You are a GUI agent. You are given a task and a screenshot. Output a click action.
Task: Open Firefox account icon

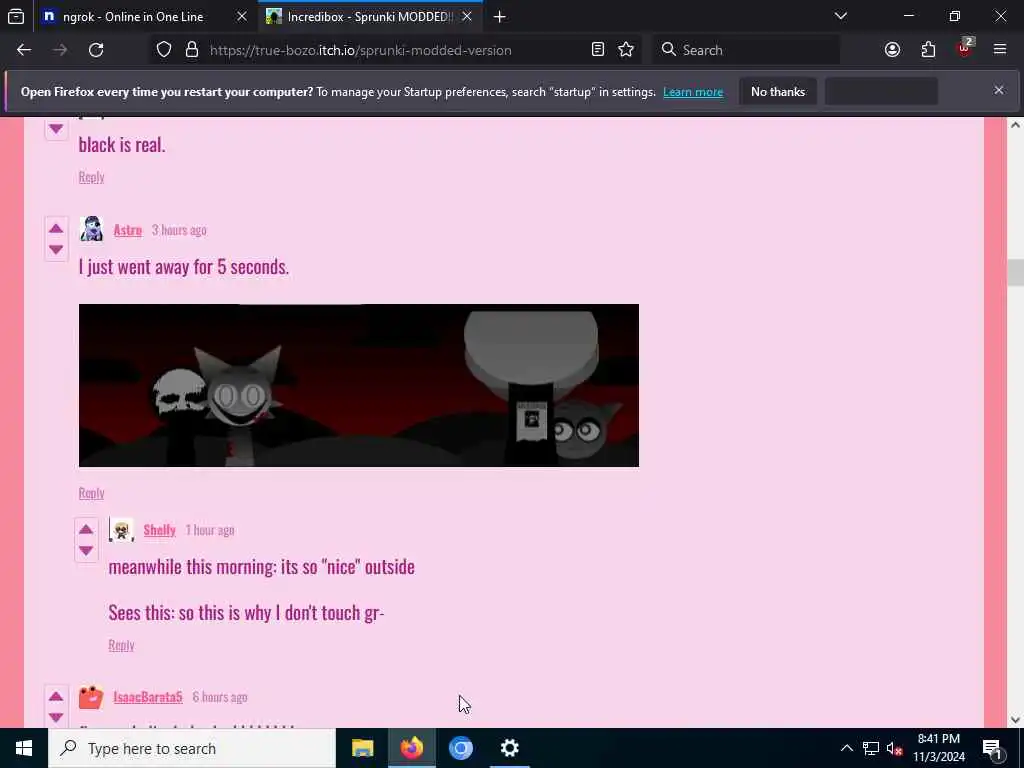pos(892,50)
